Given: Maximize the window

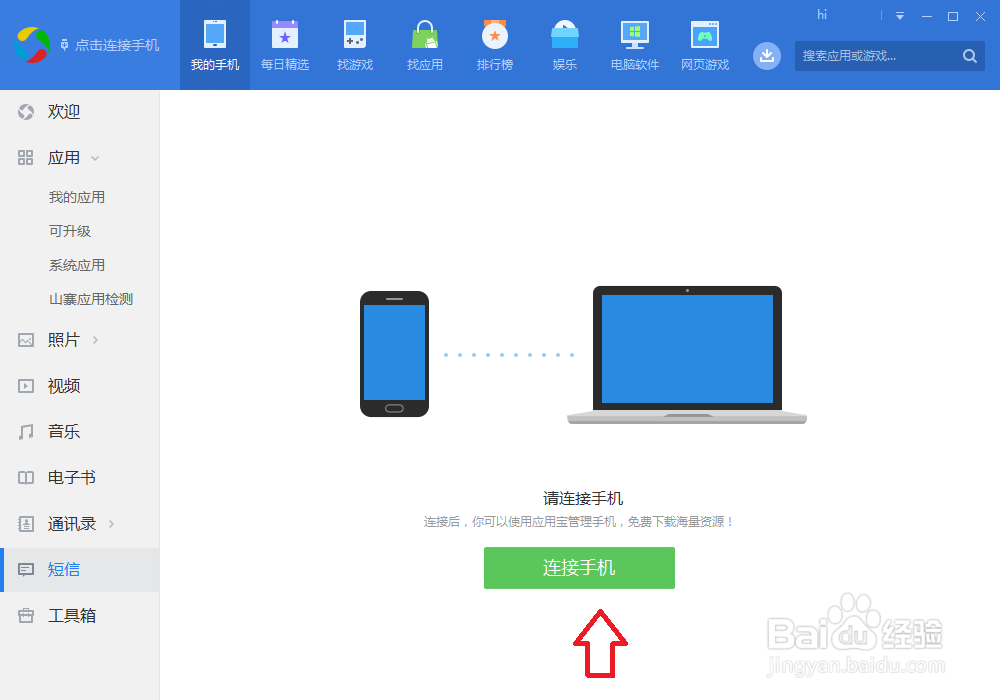Looking at the screenshot, I should [x=953, y=17].
